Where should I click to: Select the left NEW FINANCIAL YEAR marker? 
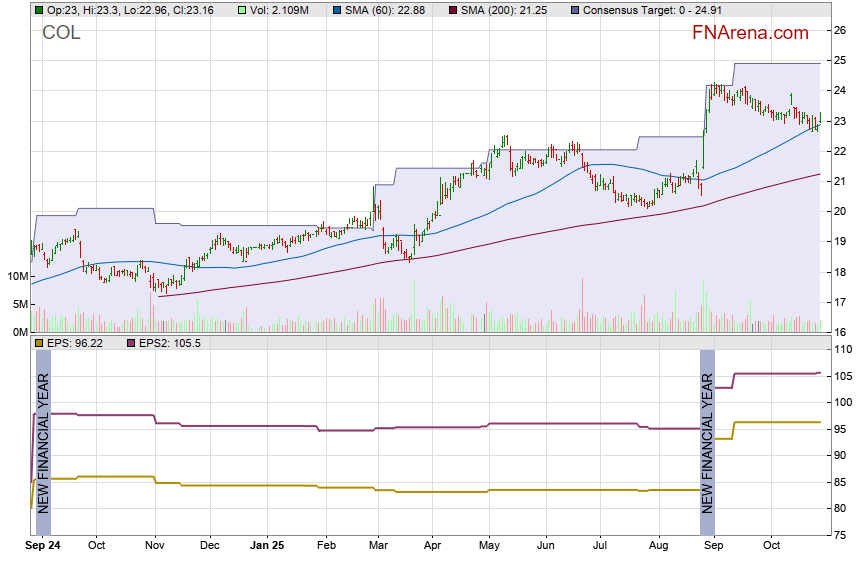(x=43, y=442)
